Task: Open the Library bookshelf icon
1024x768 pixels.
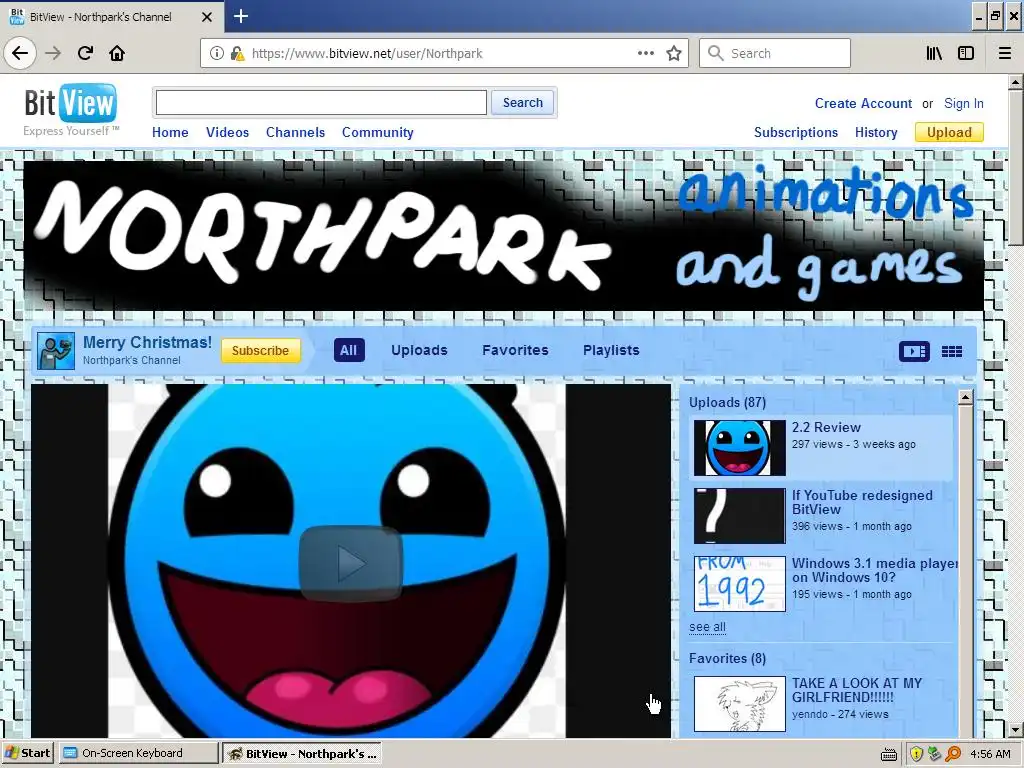Action: (934, 53)
